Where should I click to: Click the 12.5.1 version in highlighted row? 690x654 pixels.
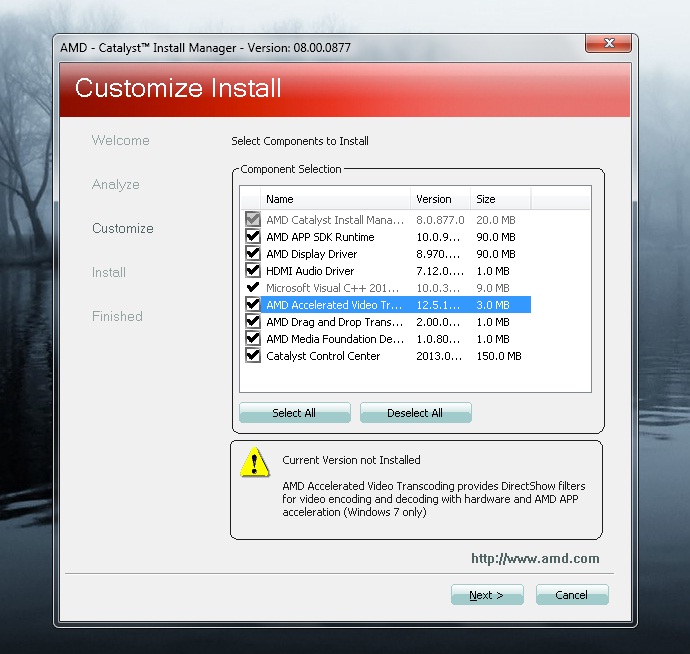pos(438,305)
